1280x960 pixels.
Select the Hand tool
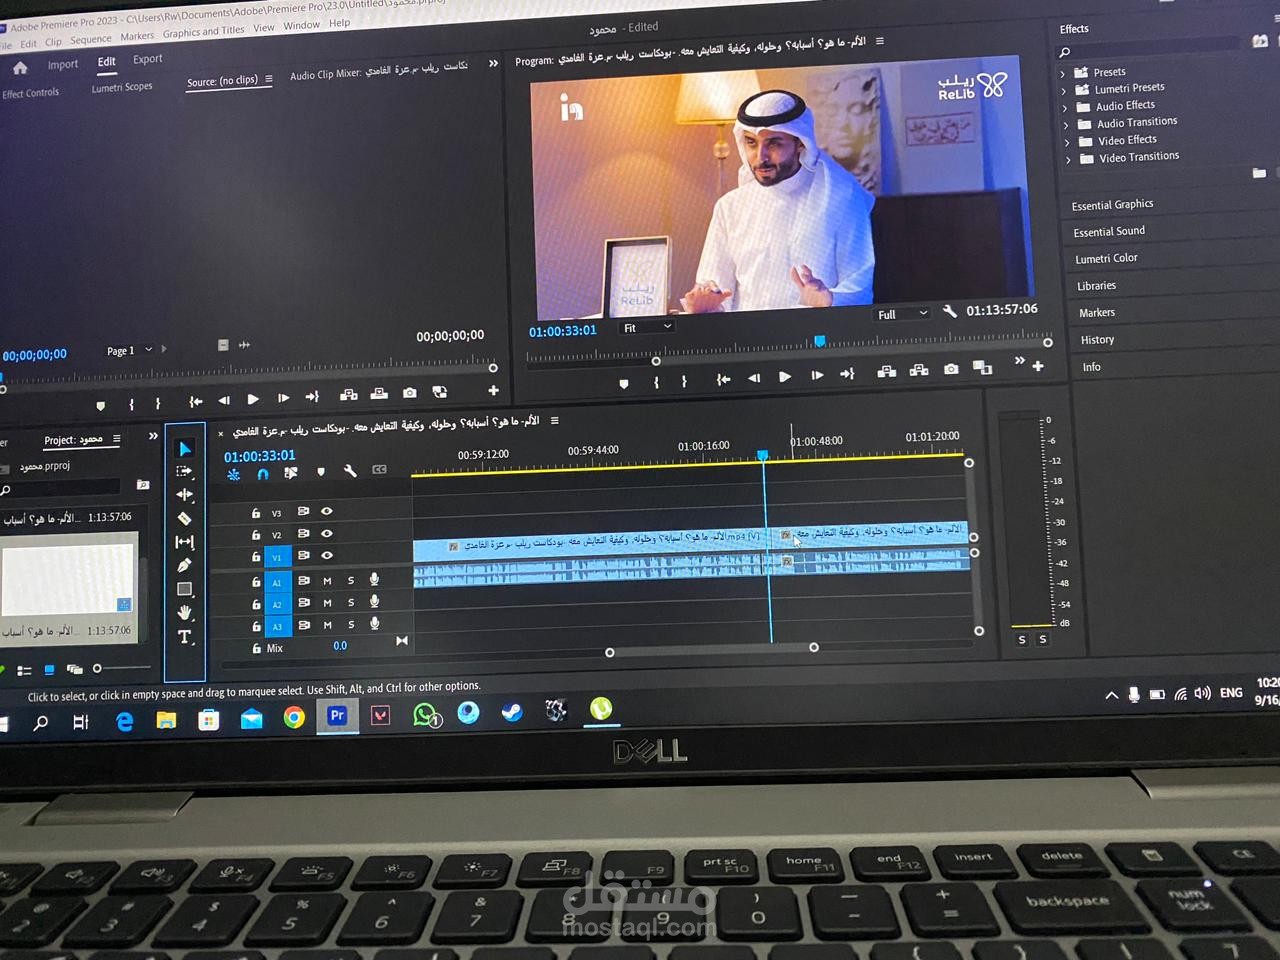(185, 613)
